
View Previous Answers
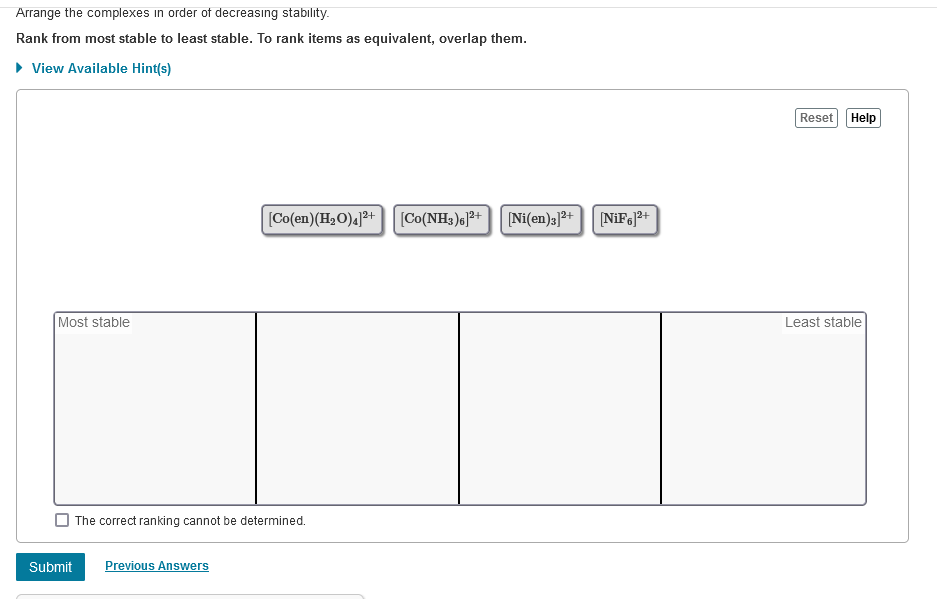click(x=156, y=565)
